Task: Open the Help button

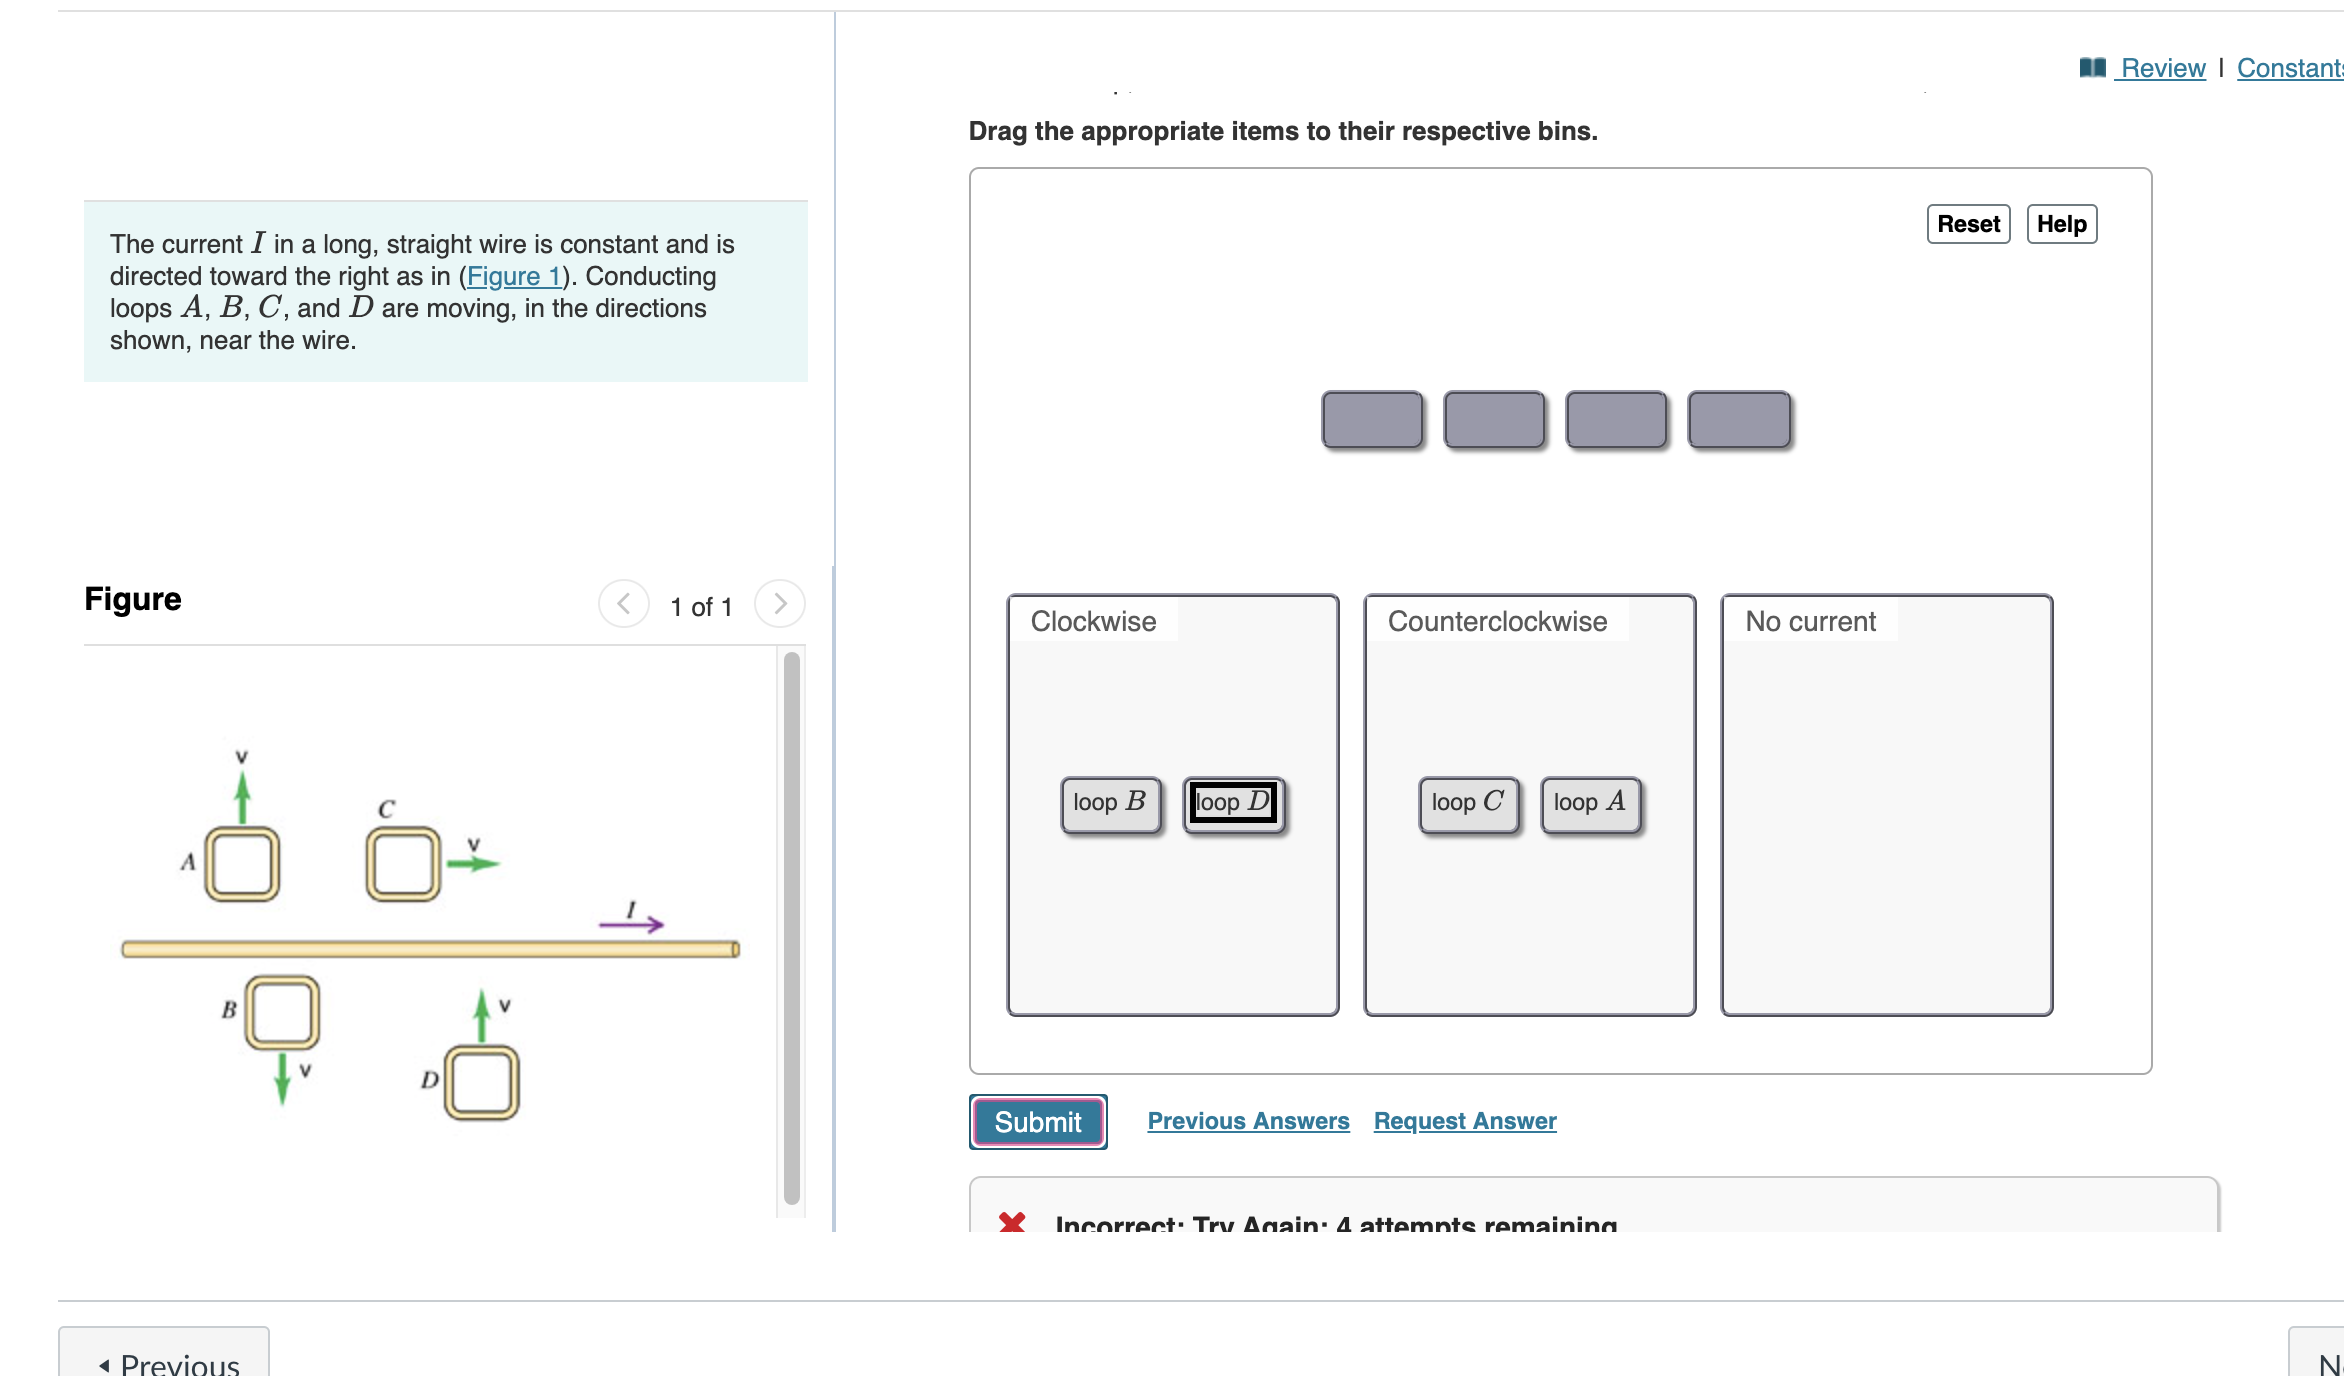Action: coord(2061,224)
